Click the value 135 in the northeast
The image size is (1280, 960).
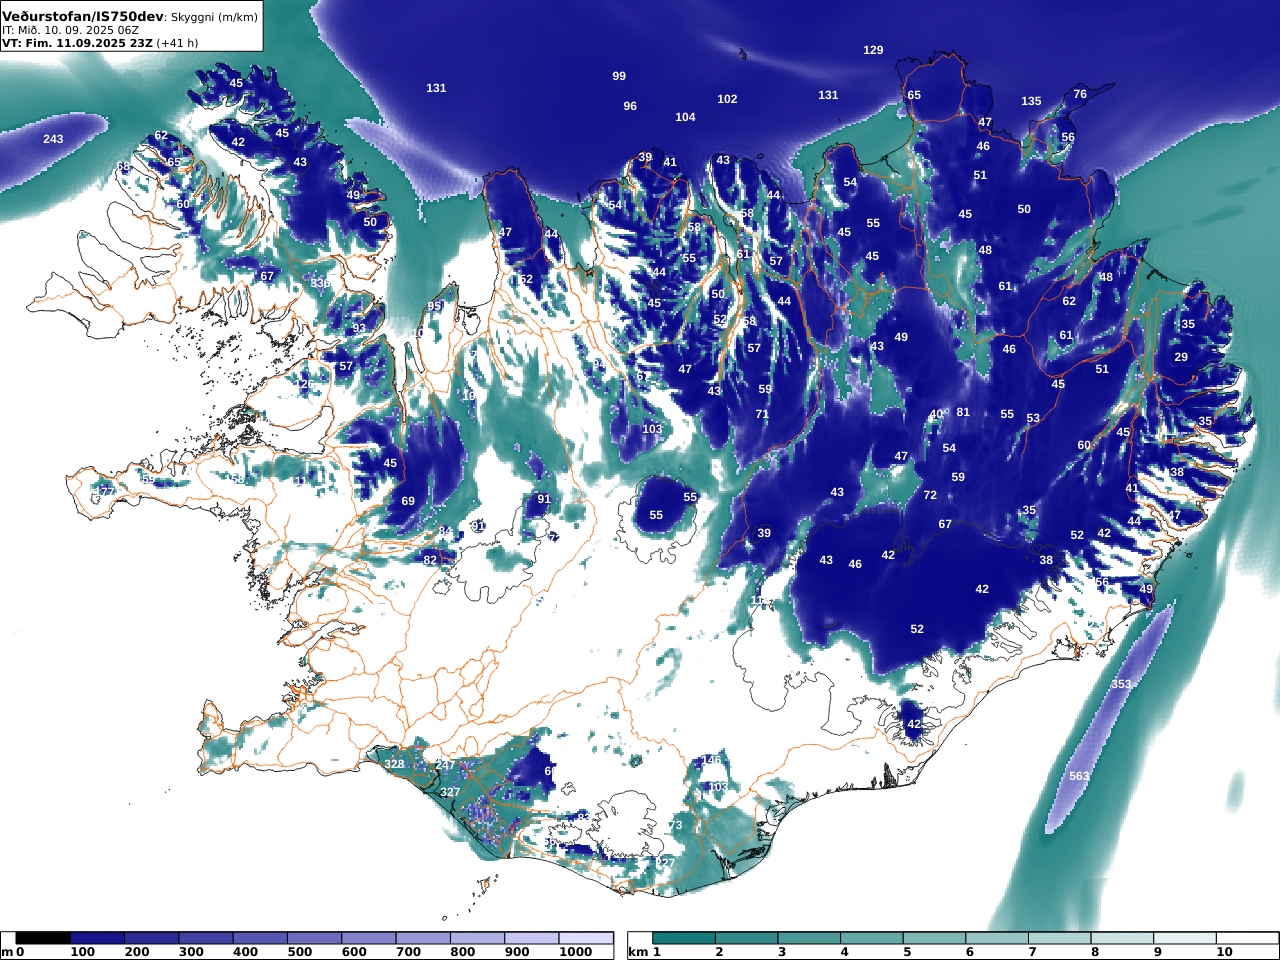coord(1031,101)
